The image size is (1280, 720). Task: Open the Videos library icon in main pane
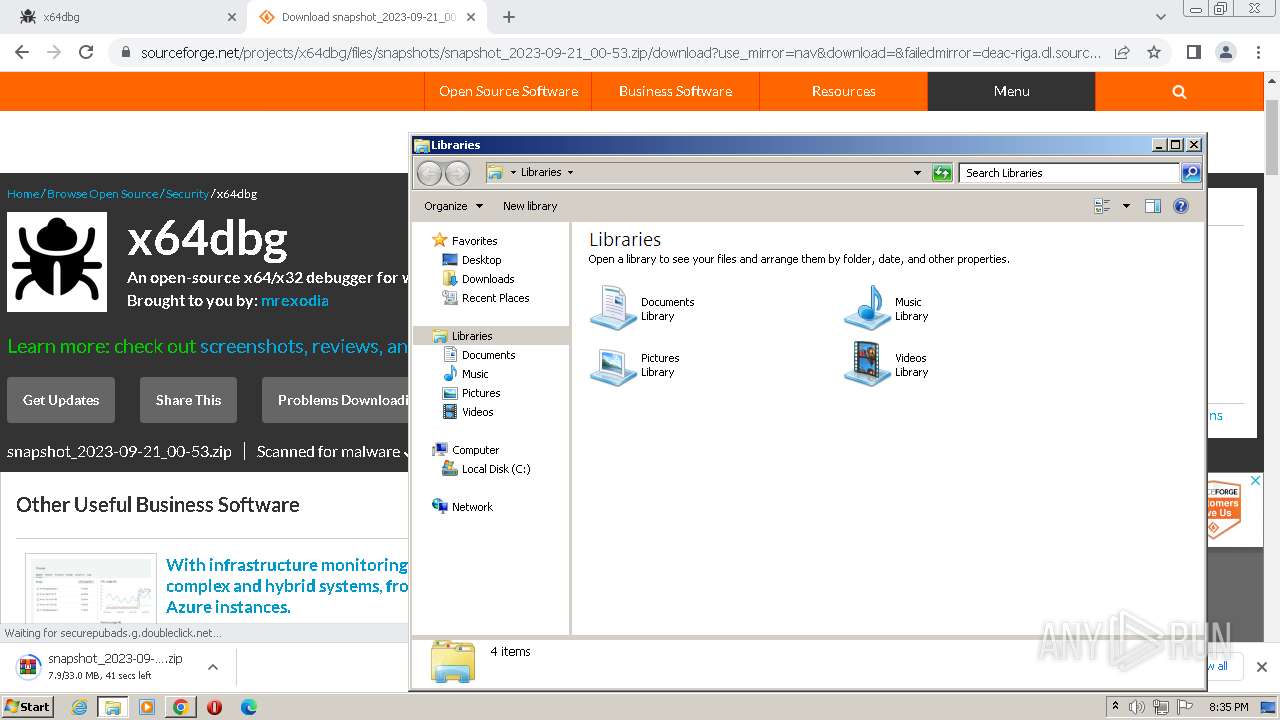867,364
